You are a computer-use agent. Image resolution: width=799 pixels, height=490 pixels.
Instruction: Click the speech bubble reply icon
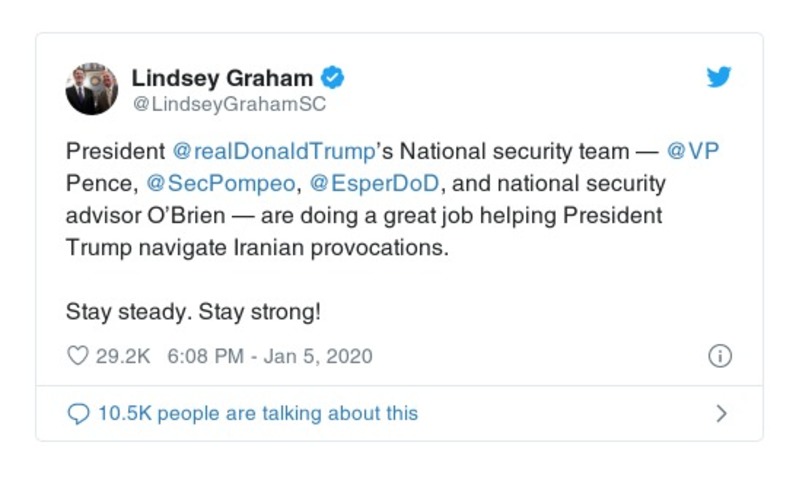77,413
